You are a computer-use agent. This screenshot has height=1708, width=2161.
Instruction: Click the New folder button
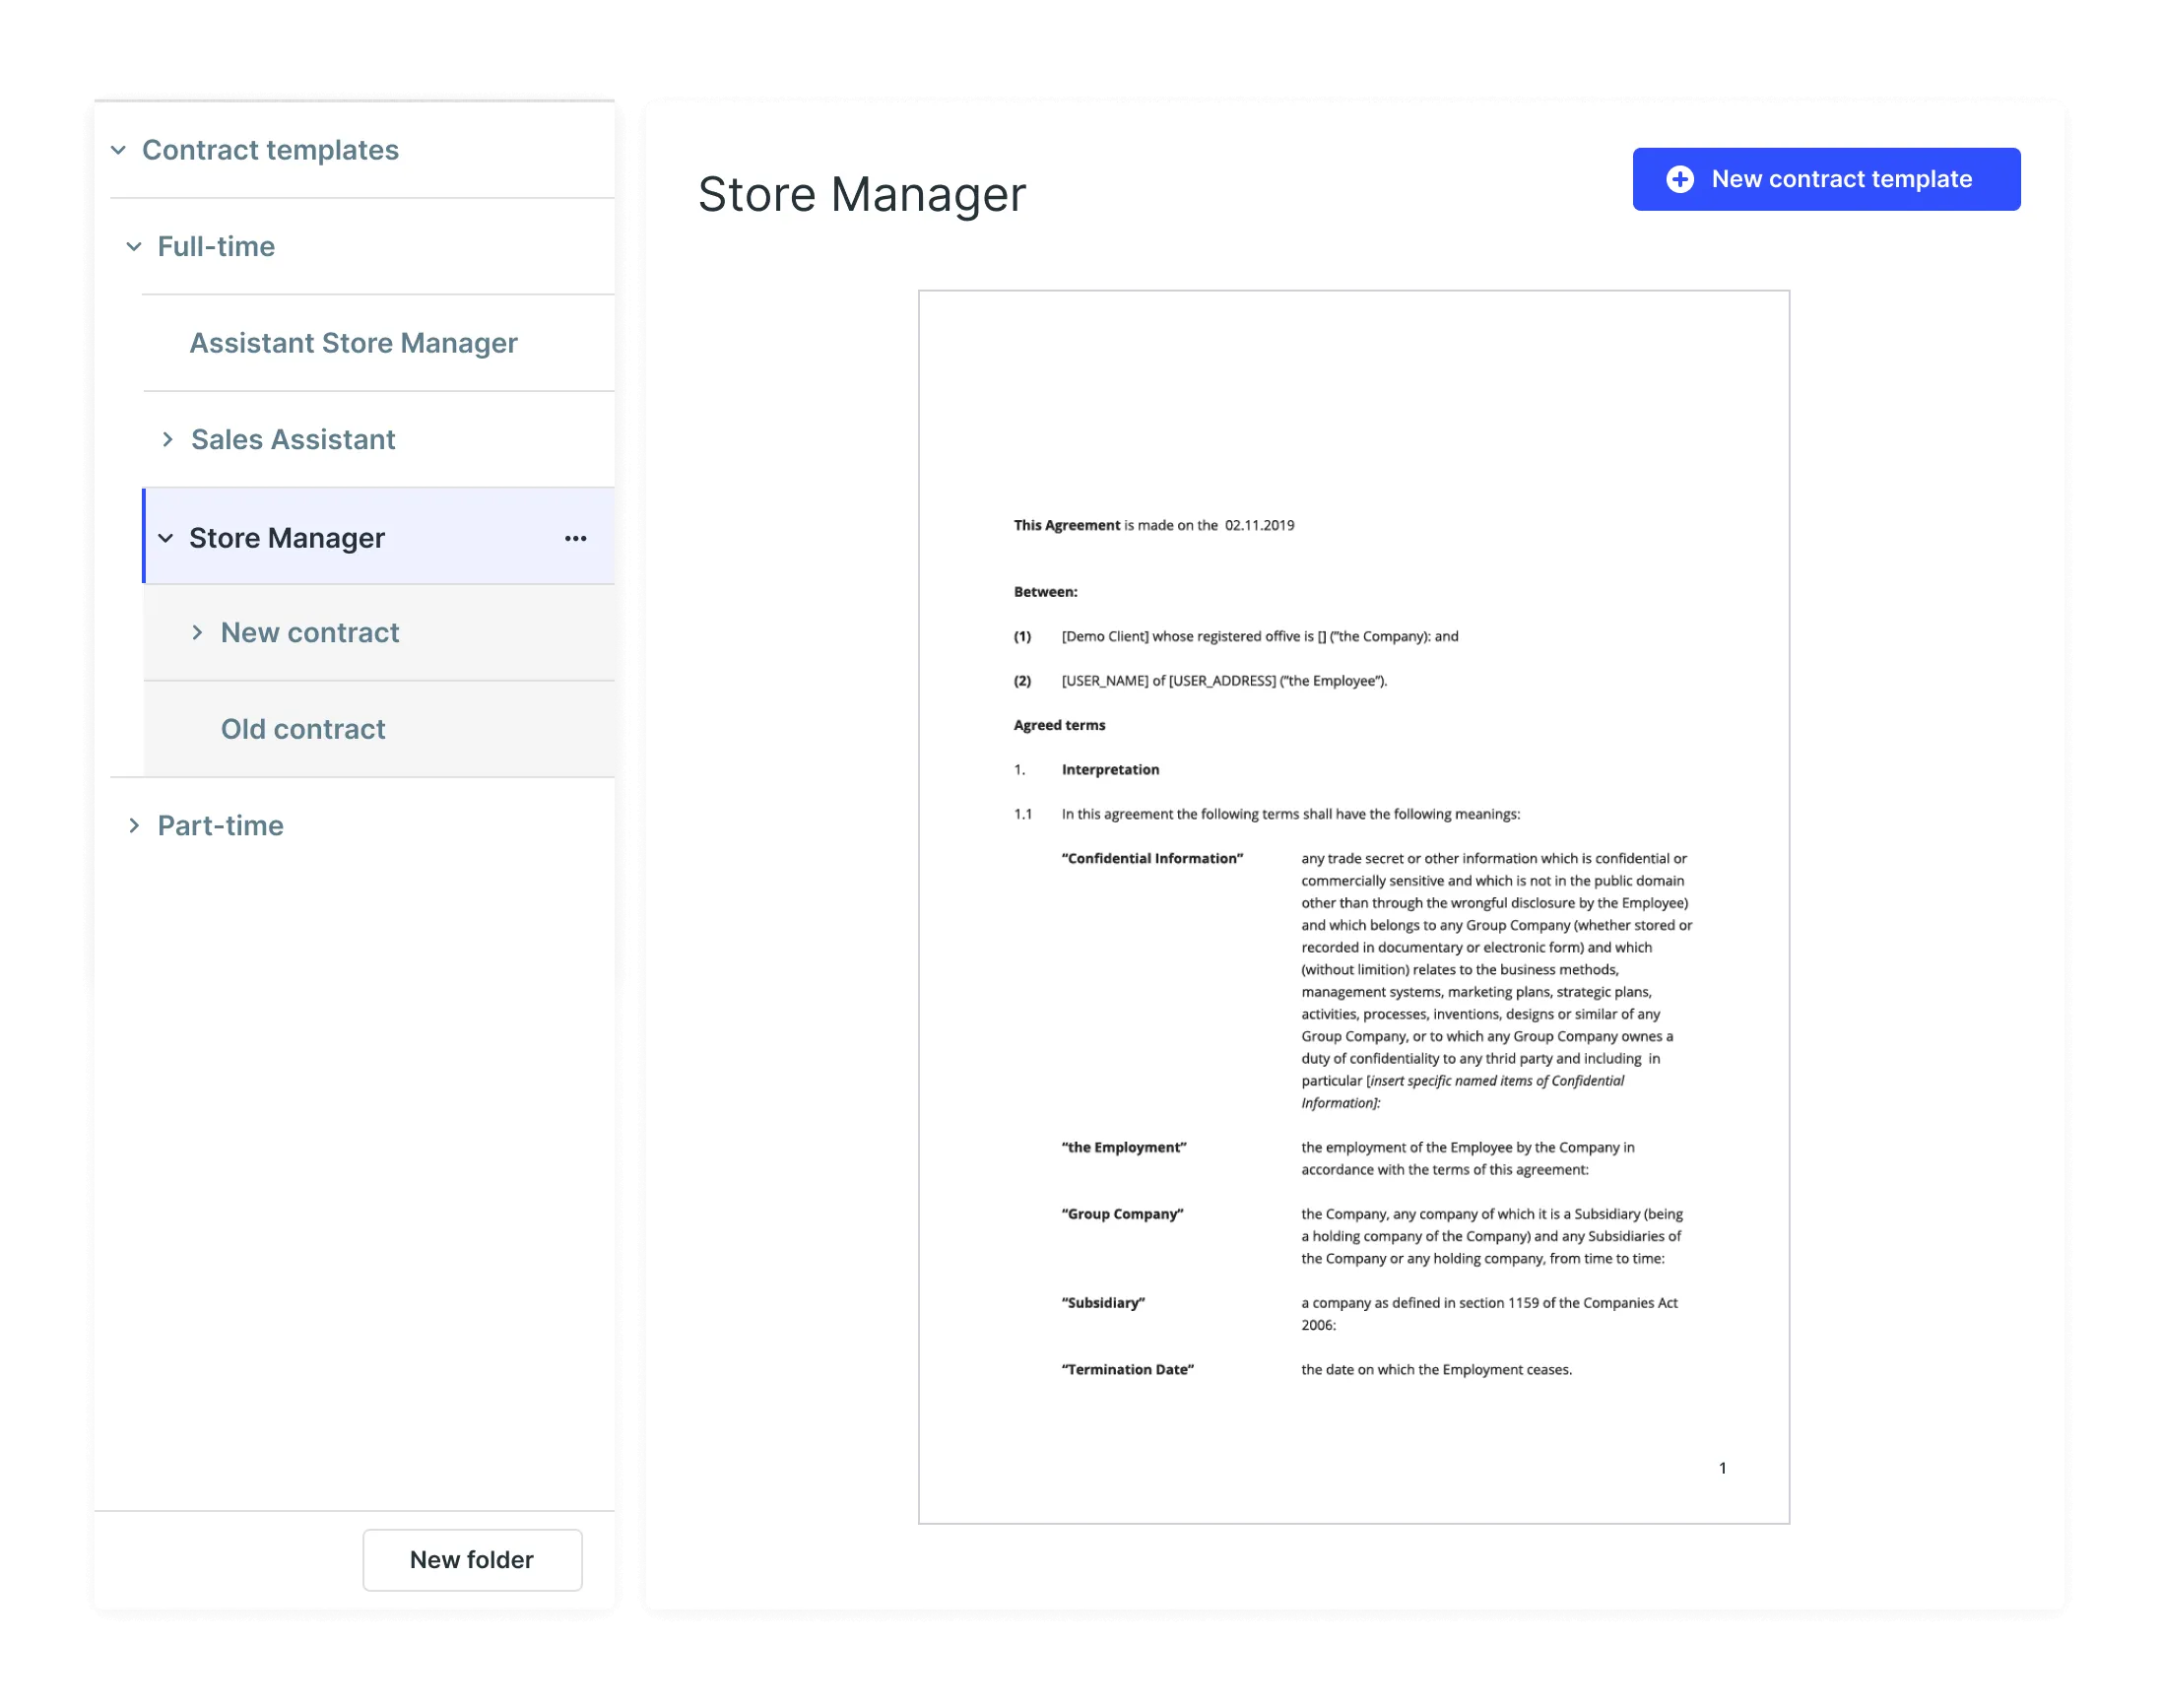[470, 1557]
